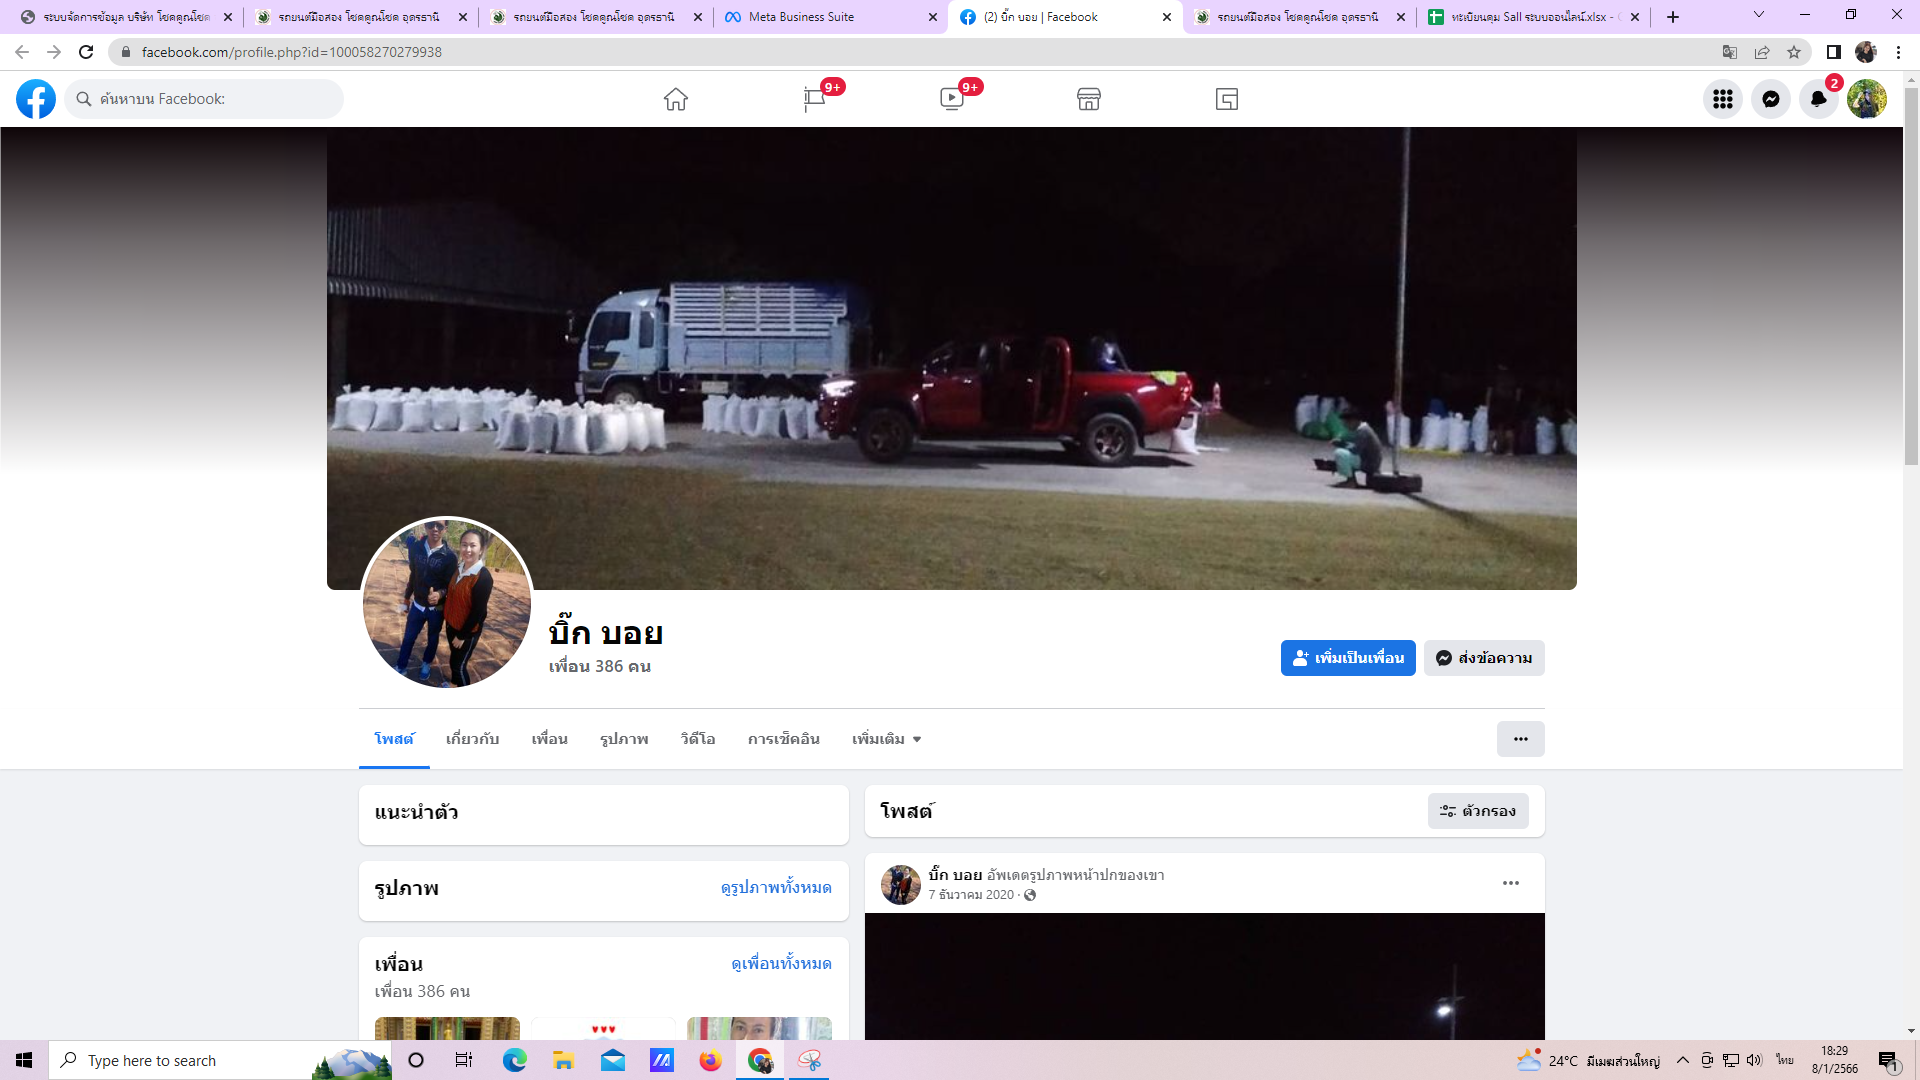This screenshot has width=1920, height=1080.
Task: Click the เพิ่มเป็นเพื่อน button
Action: (1347, 658)
